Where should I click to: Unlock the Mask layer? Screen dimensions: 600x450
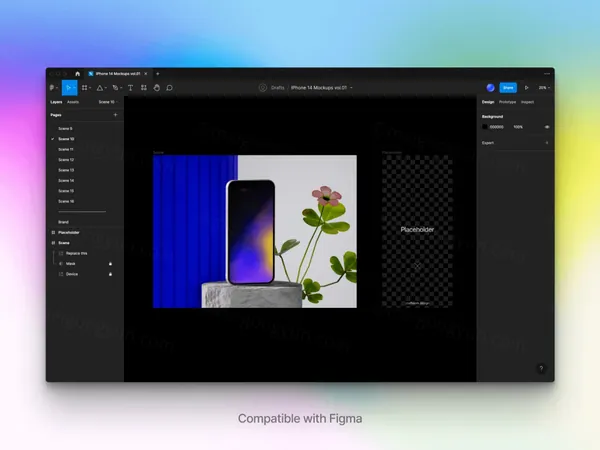(110, 263)
